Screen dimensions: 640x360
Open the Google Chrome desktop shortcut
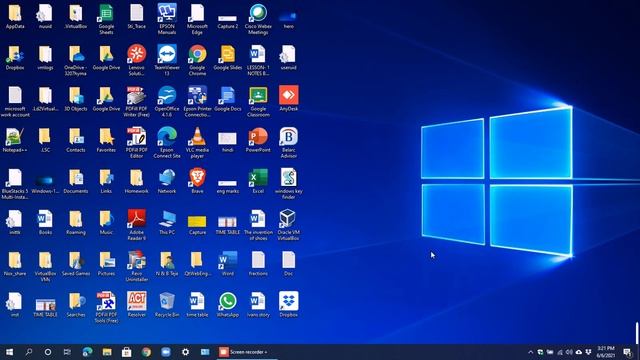pyautogui.click(x=197, y=60)
